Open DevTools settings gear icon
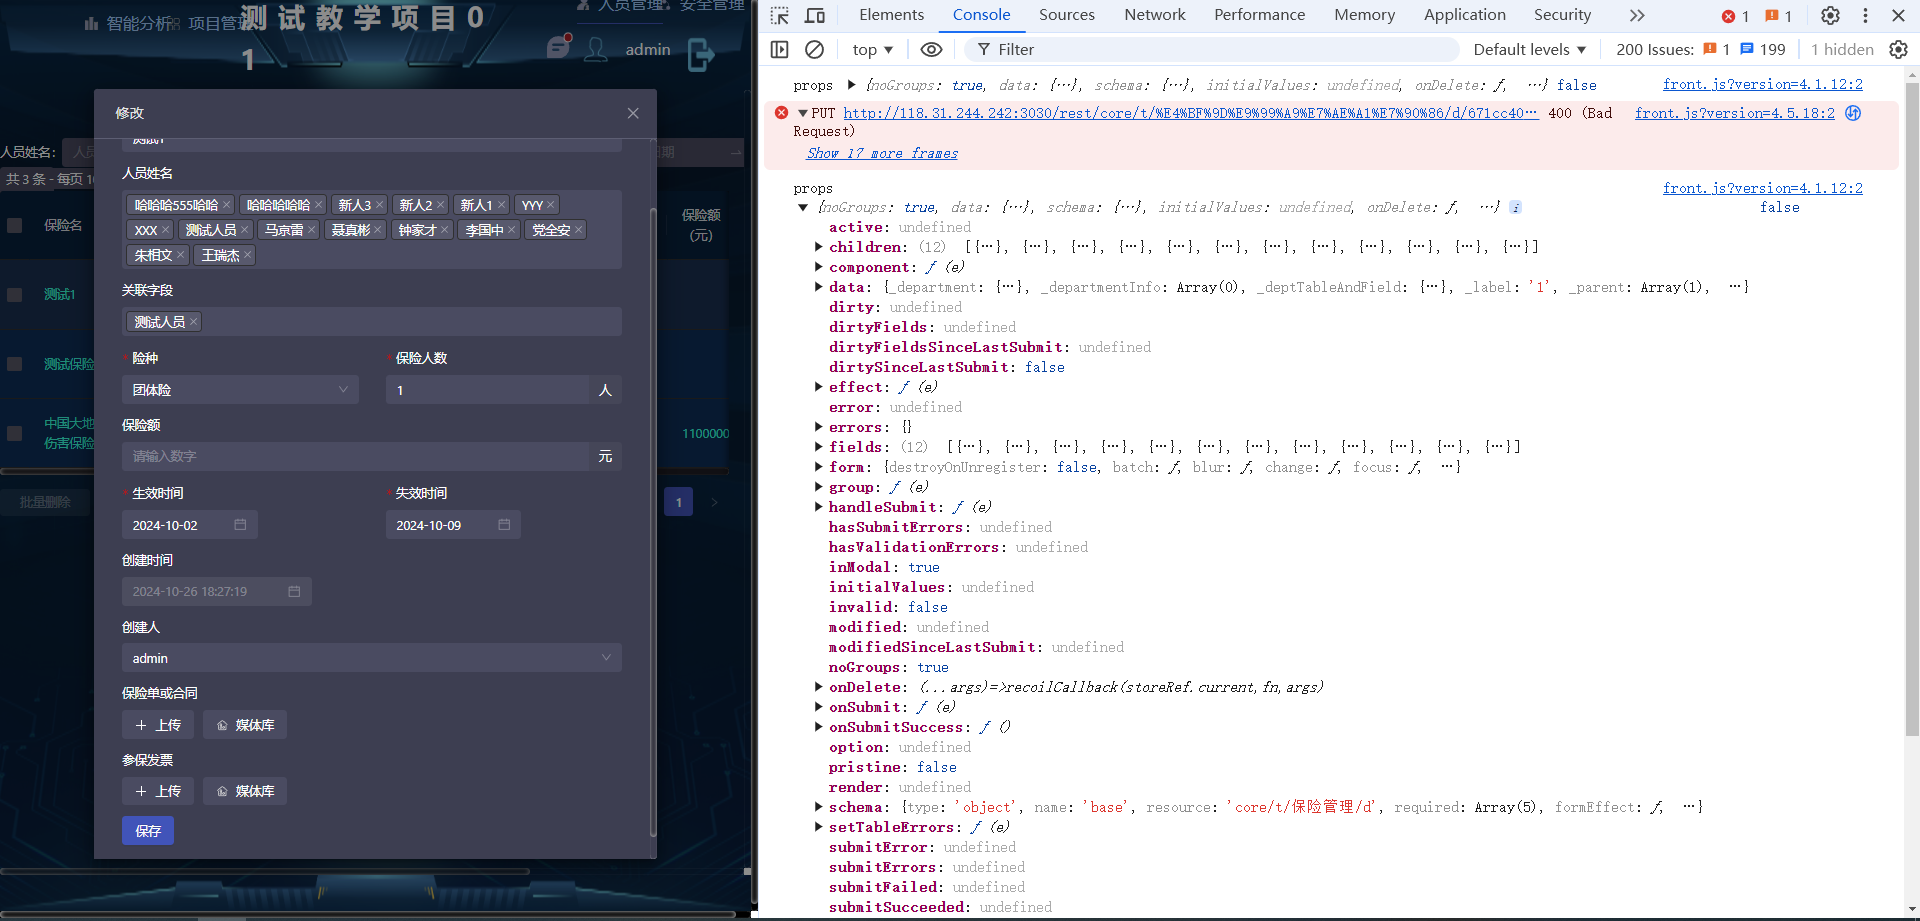This screenshot has height=921, width=1920. pyautogui.click(x=1830, y=15)
